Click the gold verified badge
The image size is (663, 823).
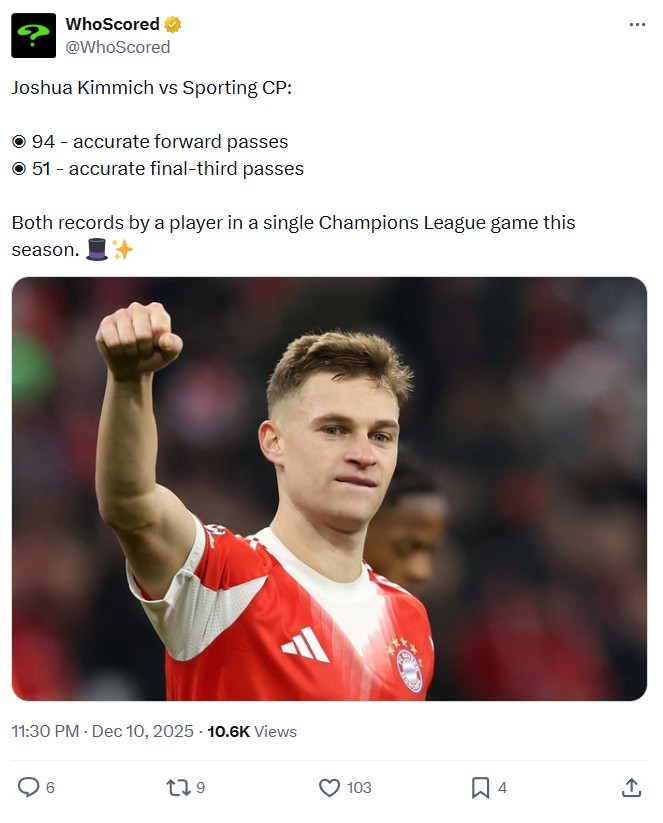click(173, 24)
